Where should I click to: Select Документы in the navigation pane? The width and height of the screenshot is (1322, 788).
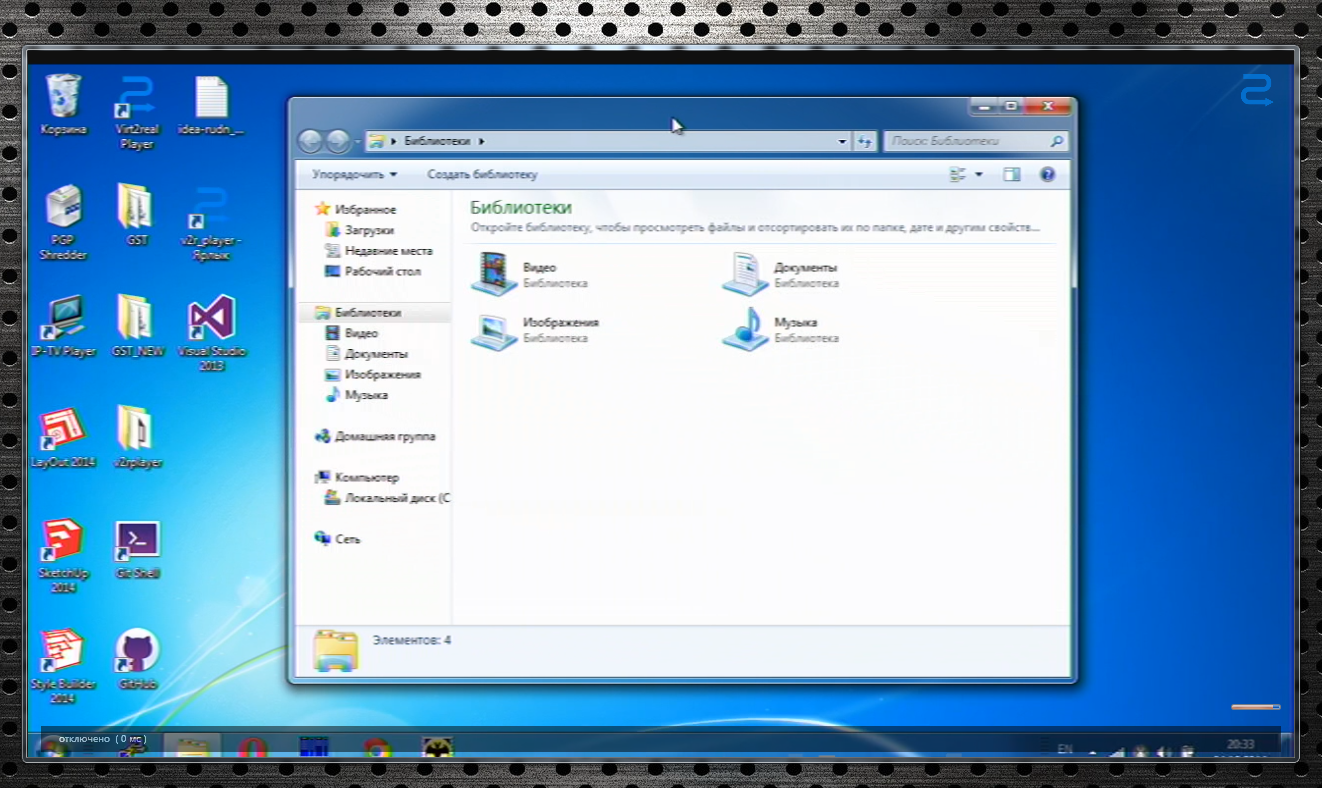coord(366,354)
